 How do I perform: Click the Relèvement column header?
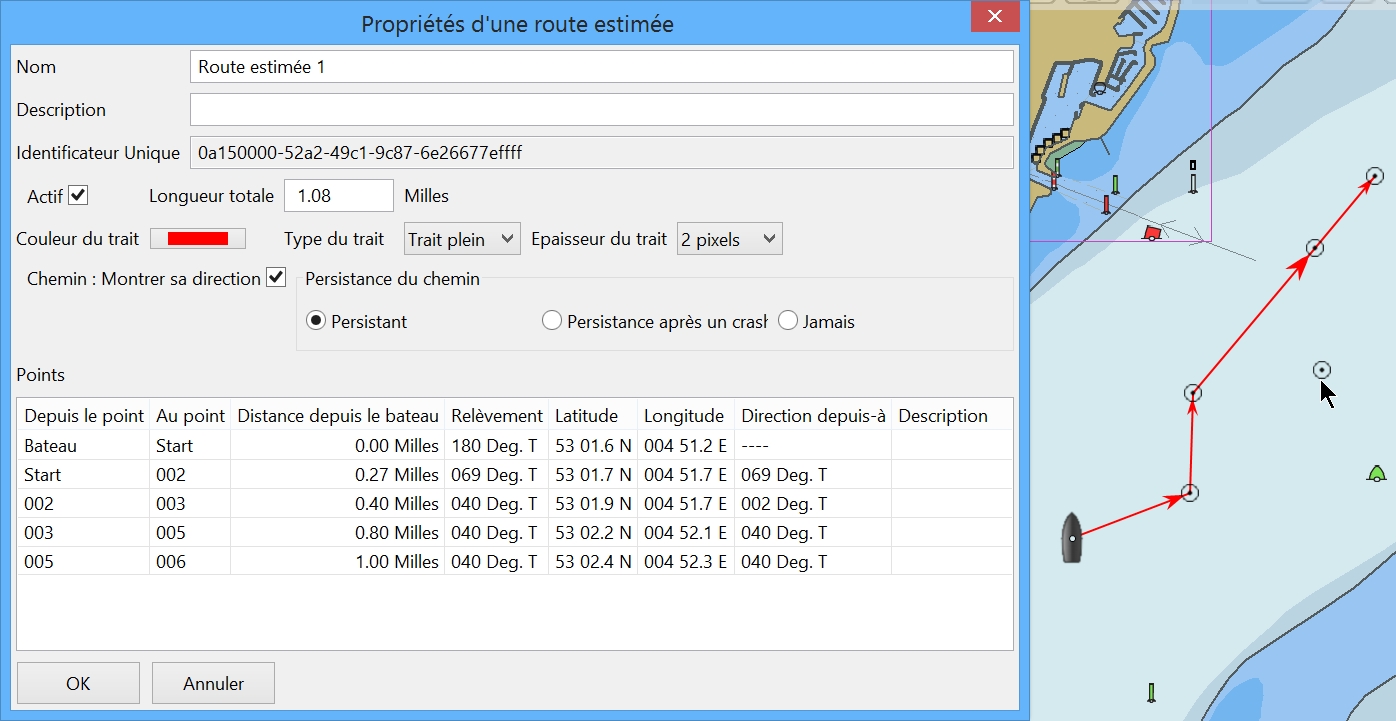[x=497, y=416]
